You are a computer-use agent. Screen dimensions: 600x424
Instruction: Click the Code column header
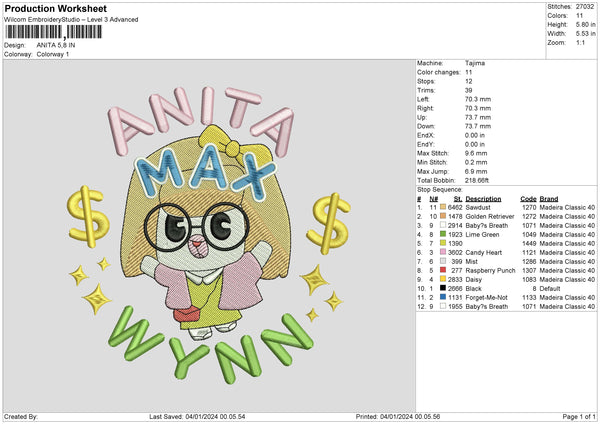pos(528,199)
